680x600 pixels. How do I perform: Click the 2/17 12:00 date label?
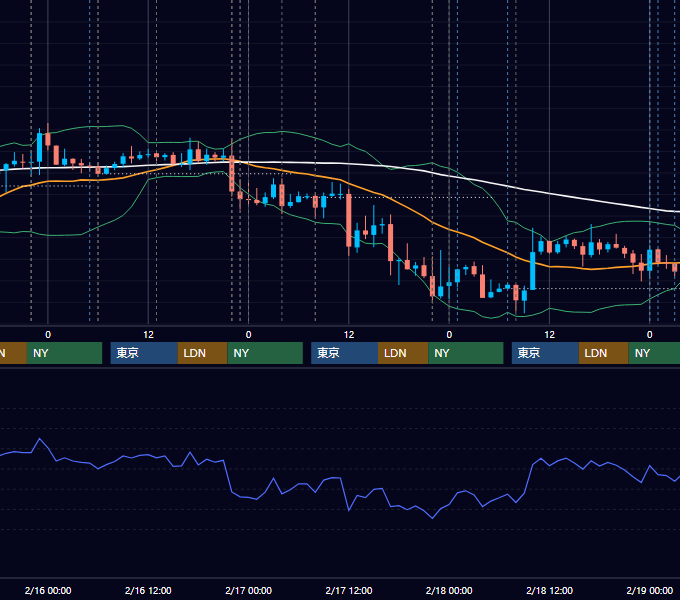click(349, 590)
